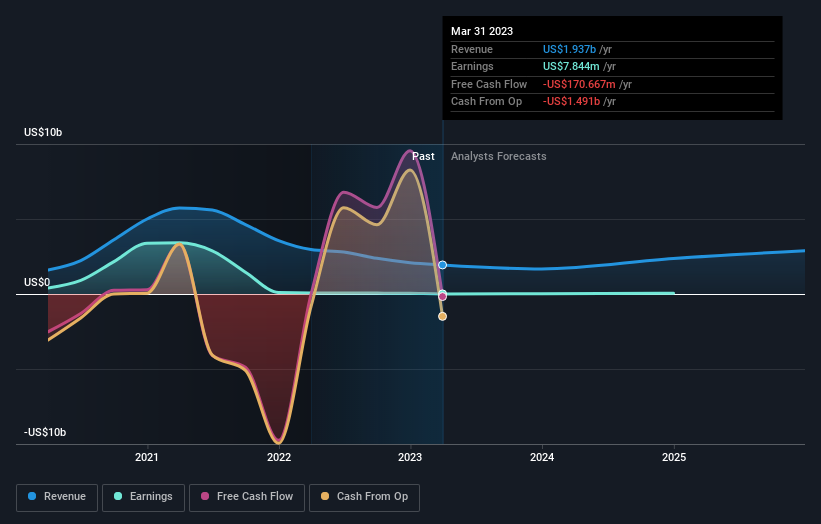Click the 2023 x-axis label

[410, 457]
